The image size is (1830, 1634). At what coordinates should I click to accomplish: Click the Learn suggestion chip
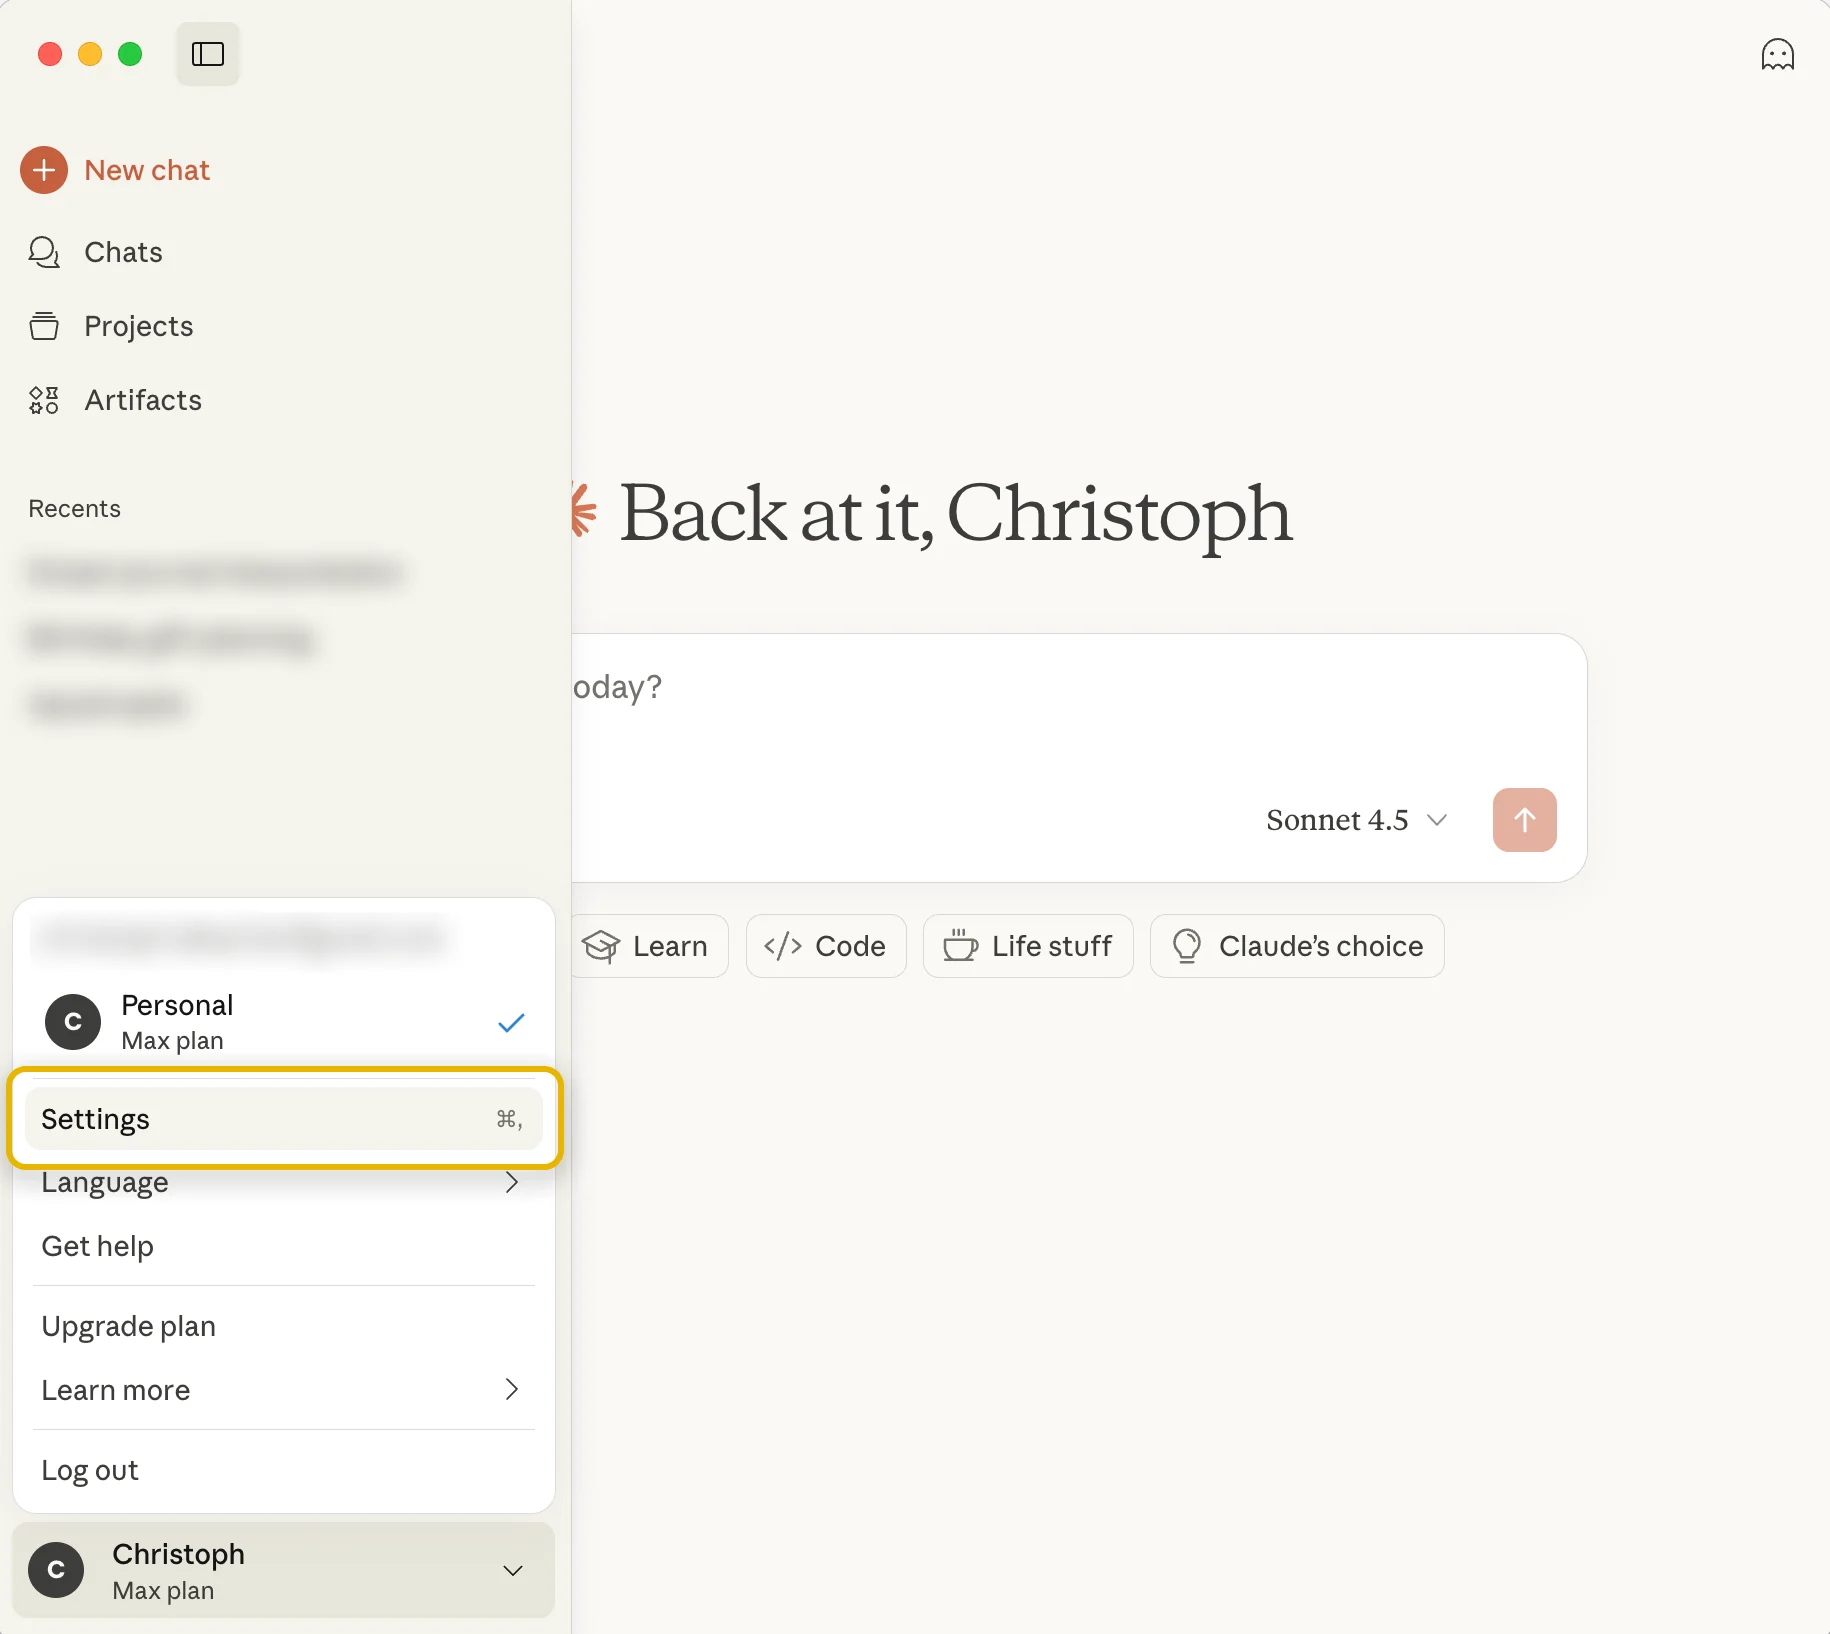coord(649,946)
